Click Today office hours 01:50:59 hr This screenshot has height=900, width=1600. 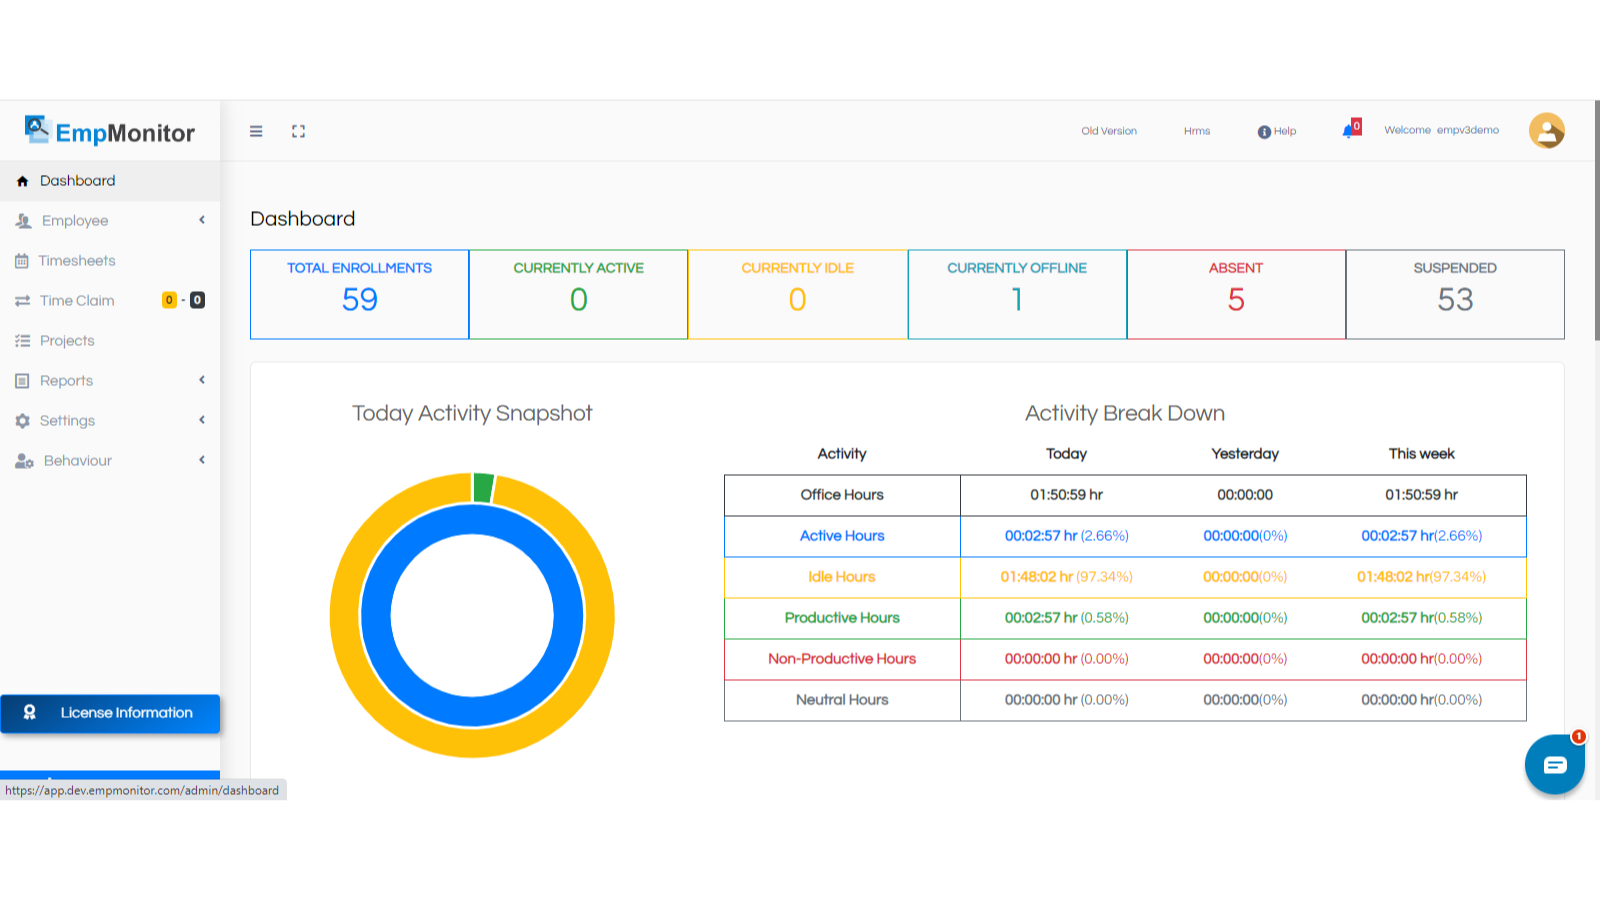[1066, 495]
